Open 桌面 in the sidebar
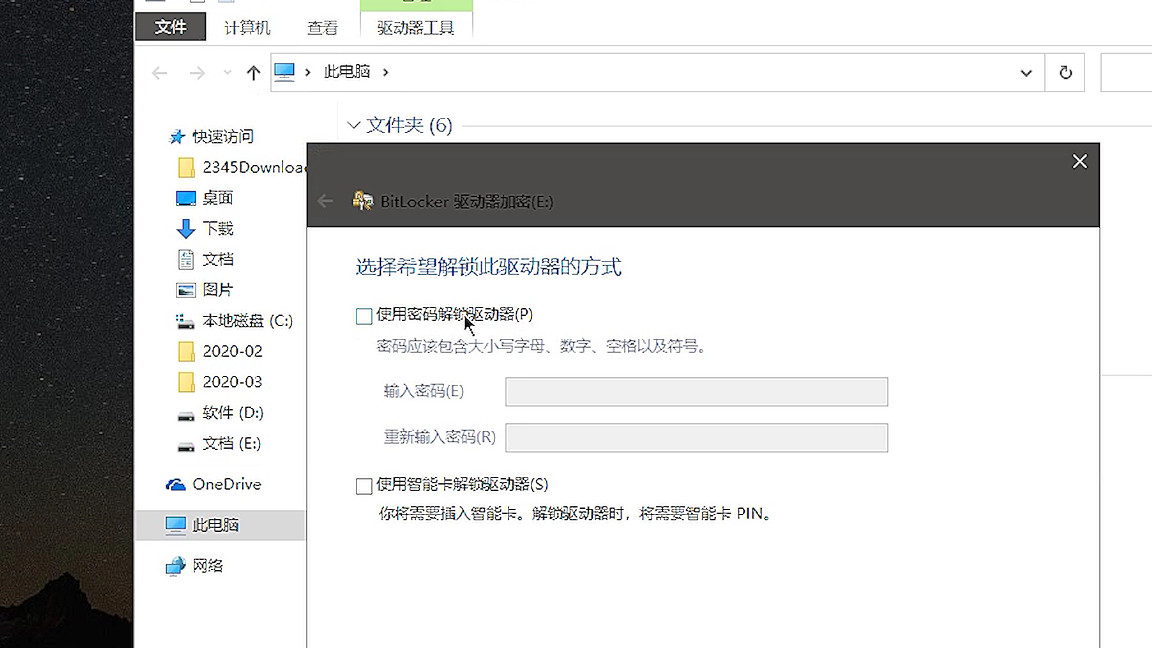The height and width of the screenshot is (648, 1152). tap(217, 198)
